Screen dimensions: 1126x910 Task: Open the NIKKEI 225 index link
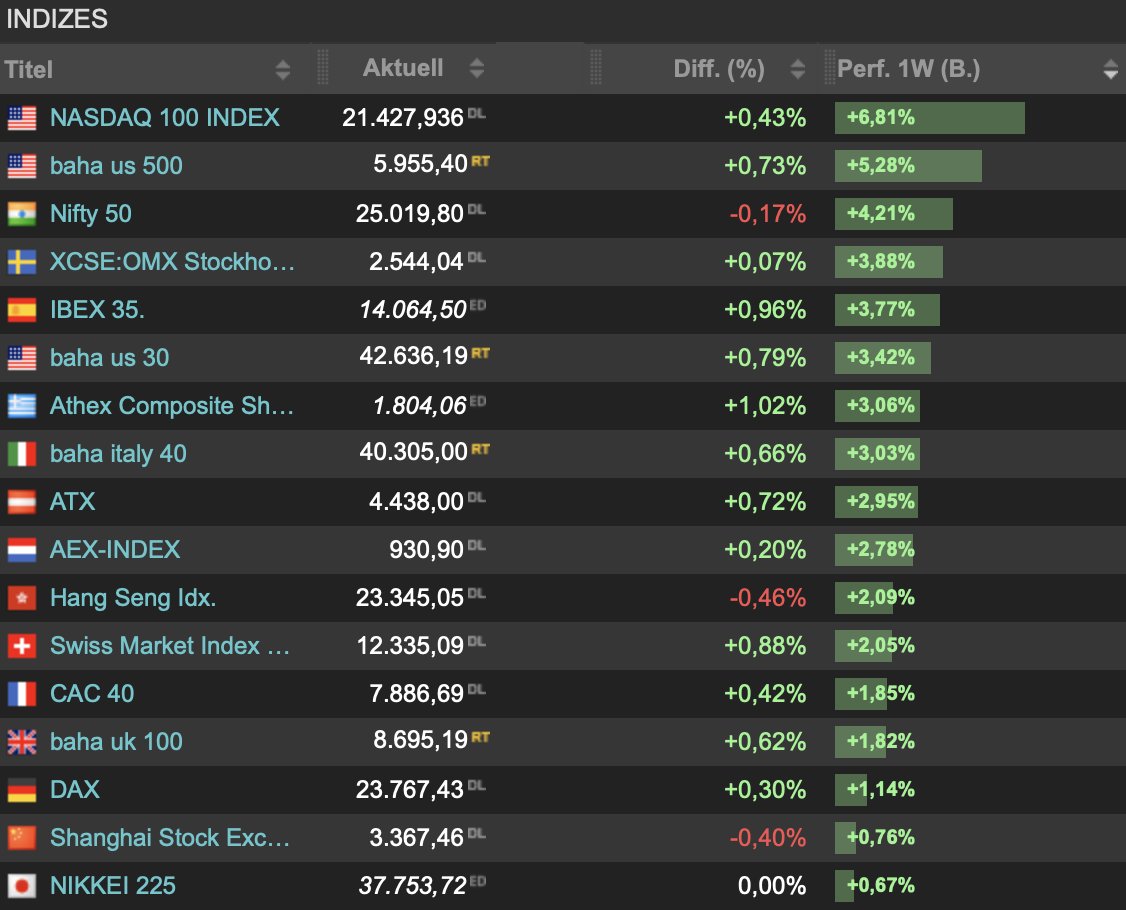(x=112, y=886)
